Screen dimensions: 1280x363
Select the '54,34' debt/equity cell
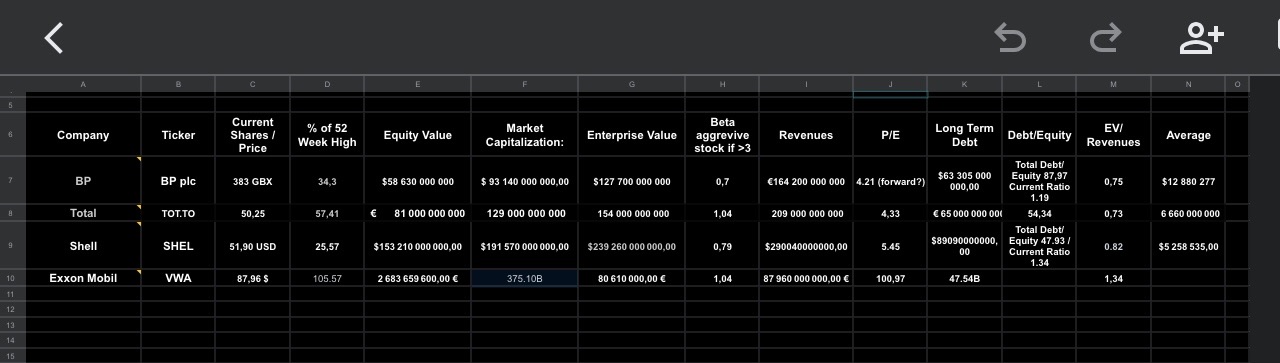pos(1039,213)
